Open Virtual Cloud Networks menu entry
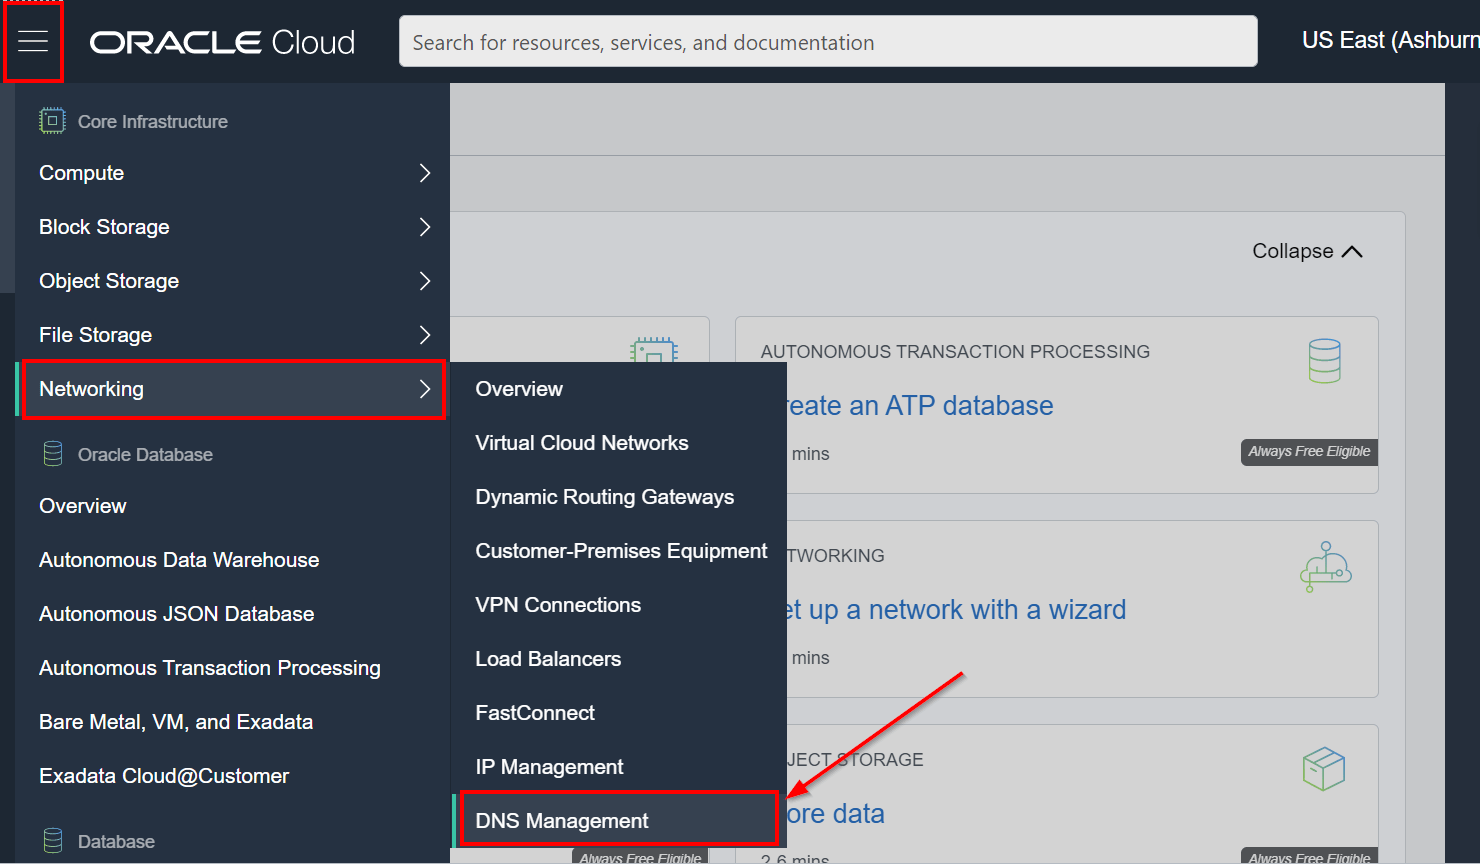Viewport: 1480px width, 864px height. pos(581,442)
